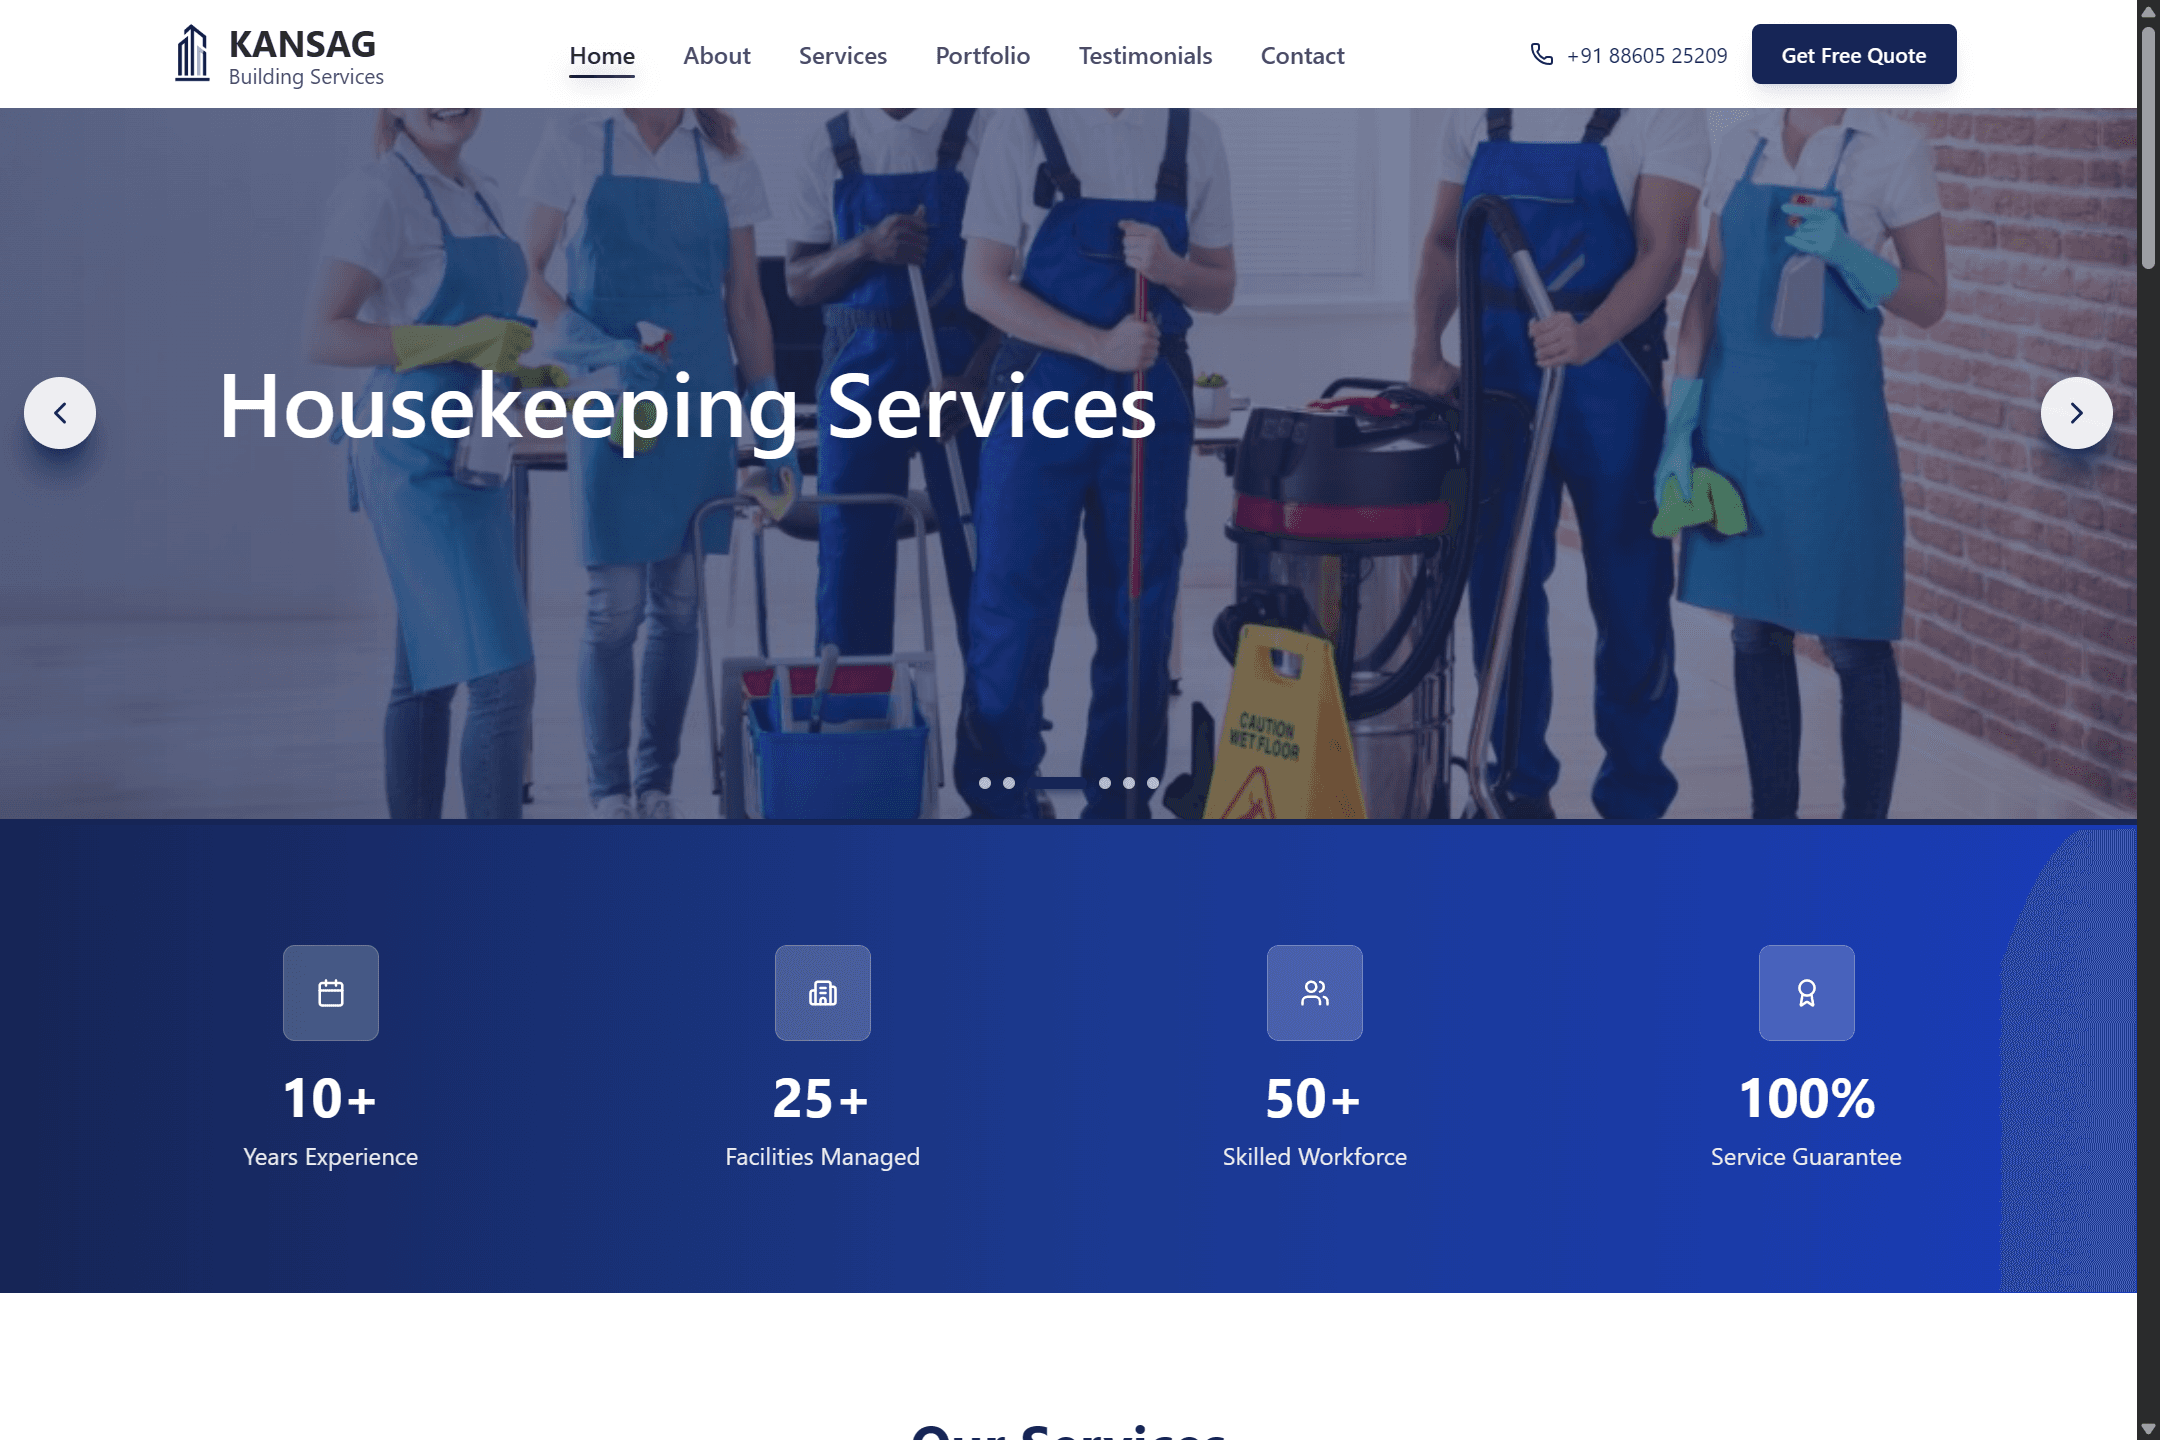Open the Services navigation menu
Screen dimensions: 2160x1440
pos(842,56)
